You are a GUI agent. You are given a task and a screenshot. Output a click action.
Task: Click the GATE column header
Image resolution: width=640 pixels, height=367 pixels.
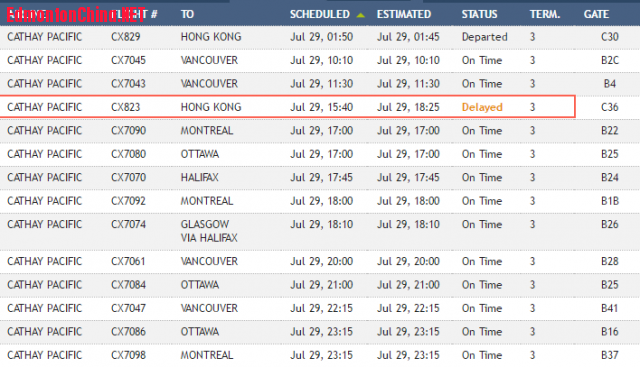596,14
